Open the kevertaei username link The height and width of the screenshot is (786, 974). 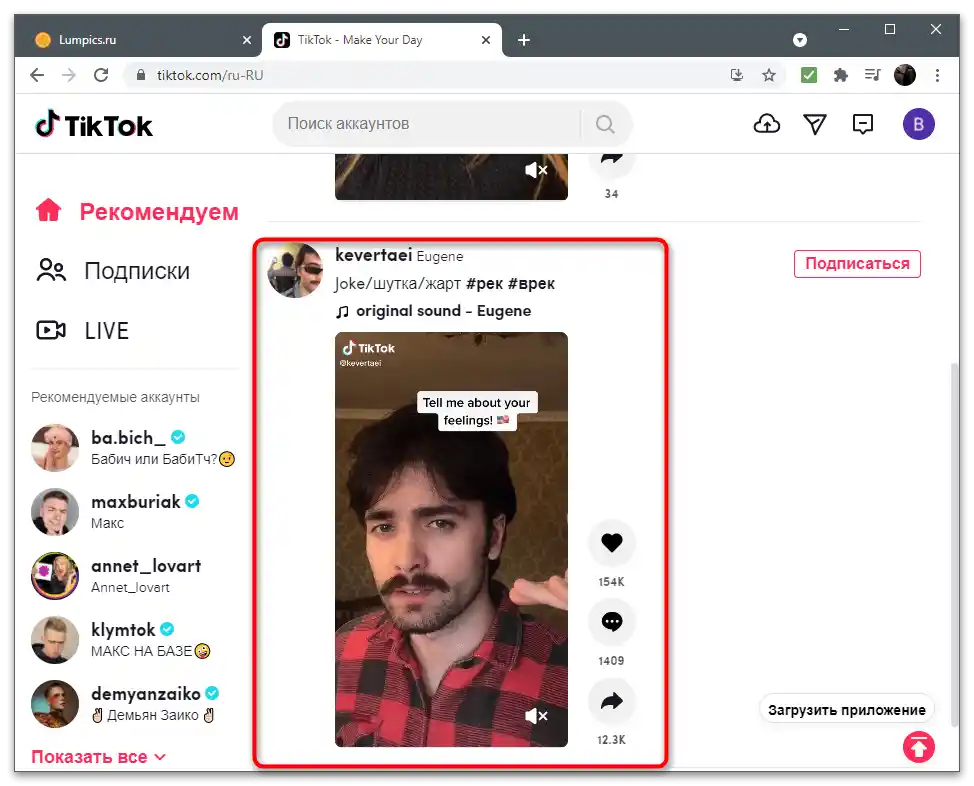tap(373, 255)
